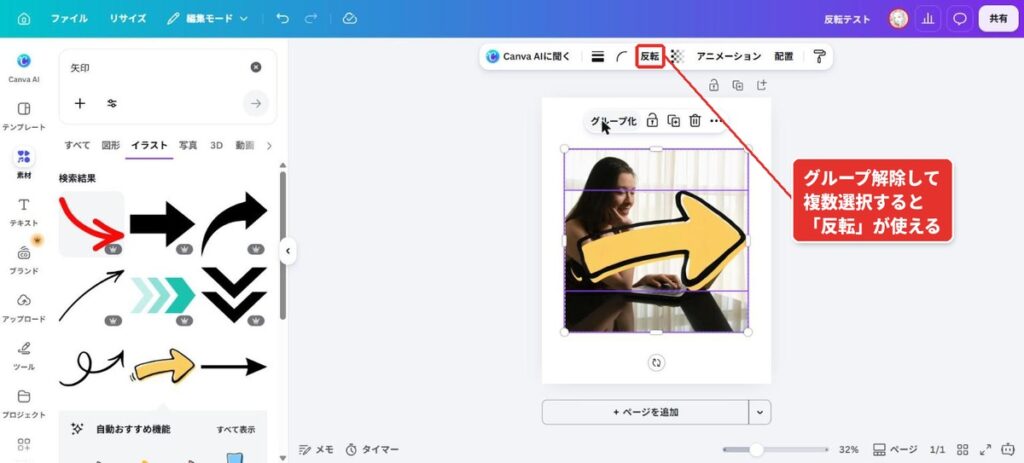Open the line weight icon
1024x463 pixels.
click(x=598, y=57)
